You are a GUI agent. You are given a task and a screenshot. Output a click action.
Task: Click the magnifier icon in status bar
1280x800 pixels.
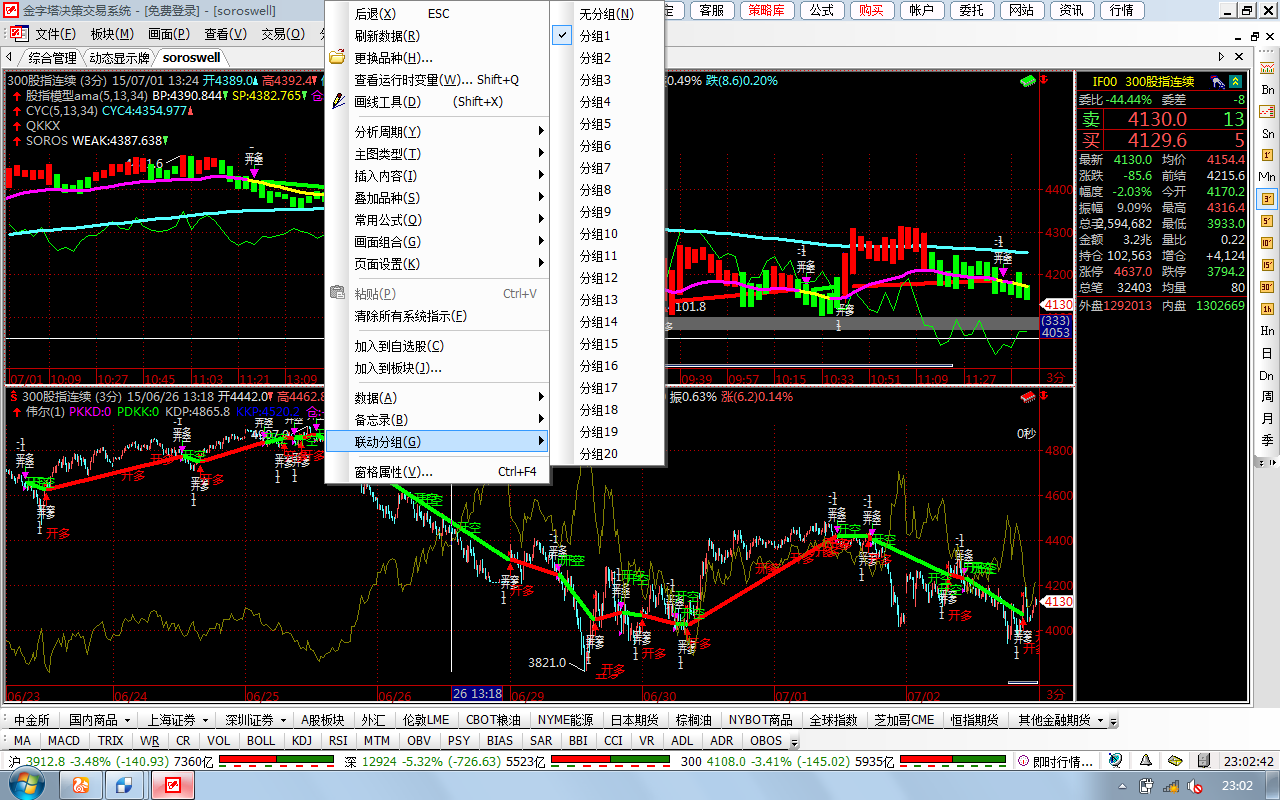(1116, 761)
